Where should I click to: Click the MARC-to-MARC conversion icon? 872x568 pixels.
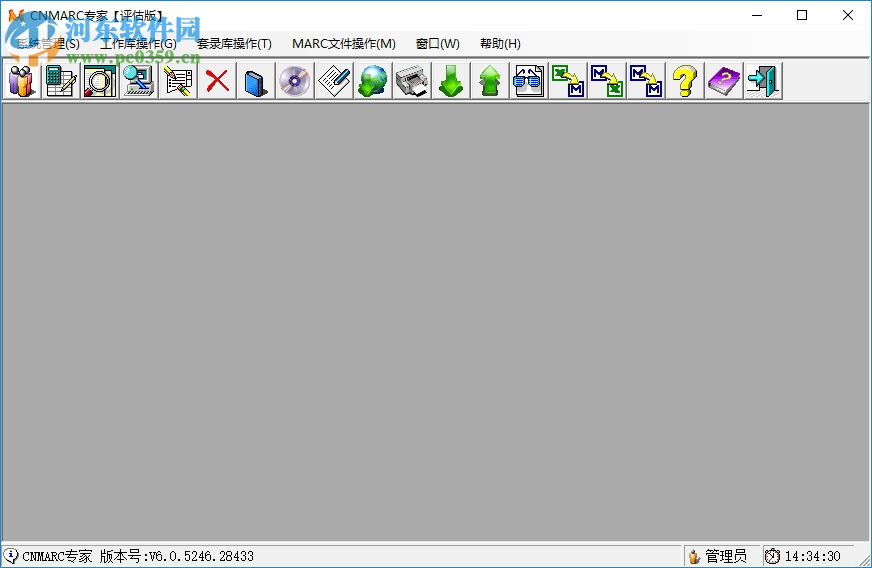(646, 81)
